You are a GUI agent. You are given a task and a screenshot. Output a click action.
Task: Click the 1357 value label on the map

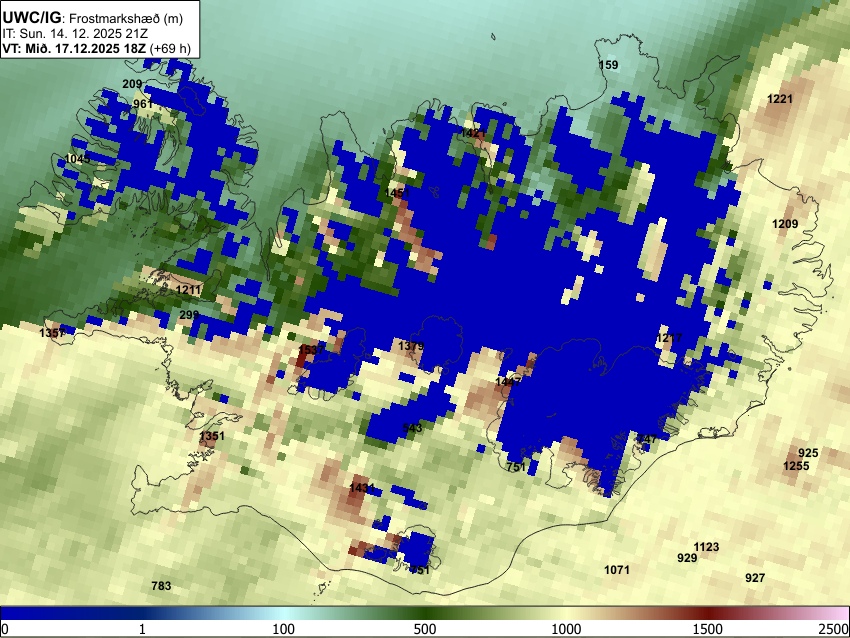pos(53,333)
